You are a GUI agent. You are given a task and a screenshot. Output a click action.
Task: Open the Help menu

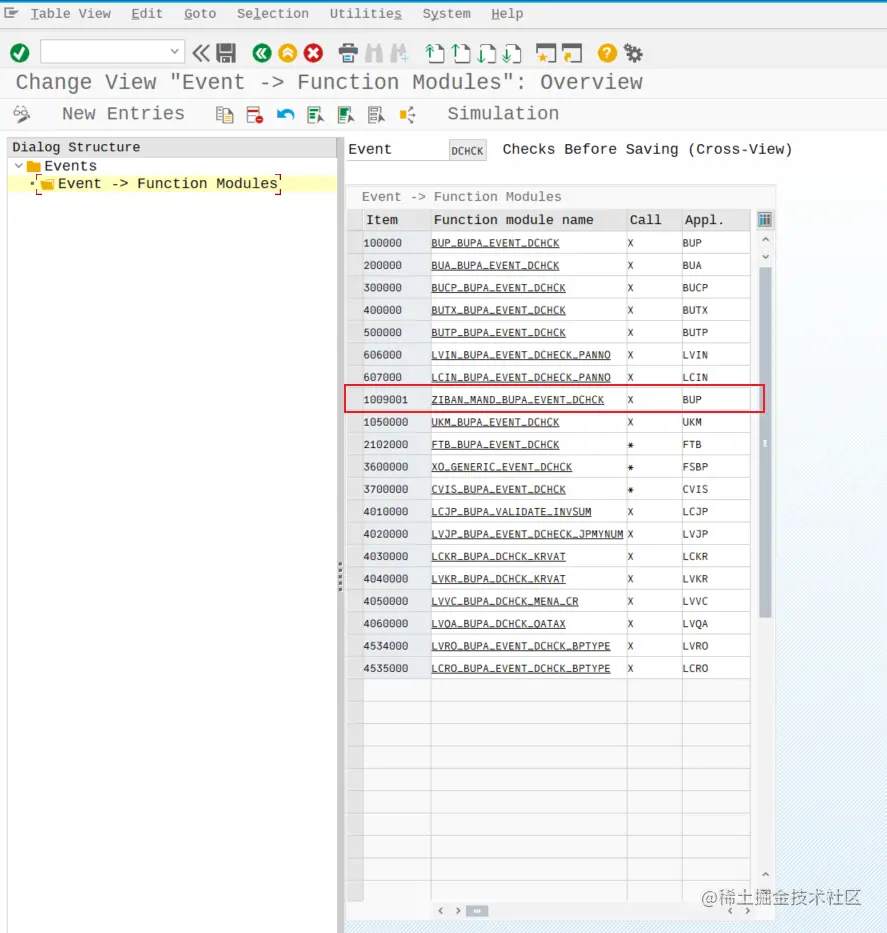pos(507,14)
